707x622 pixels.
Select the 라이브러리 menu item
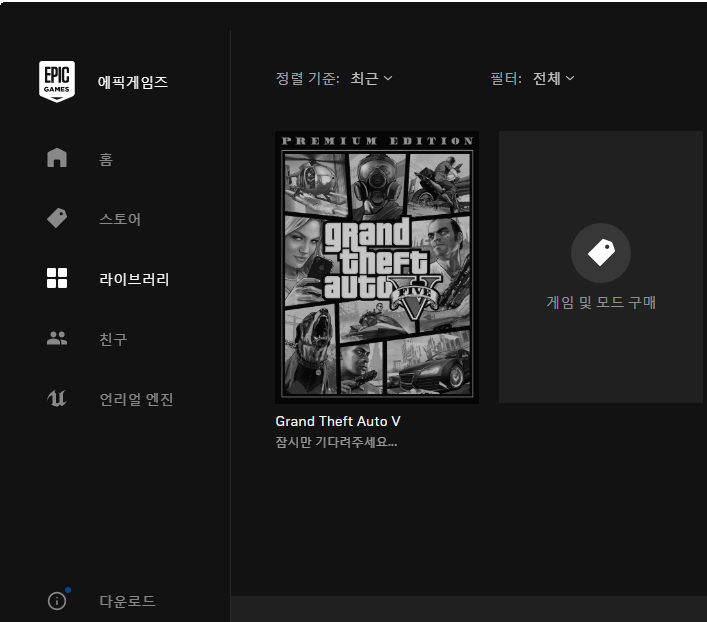click(x=134, y=279)
